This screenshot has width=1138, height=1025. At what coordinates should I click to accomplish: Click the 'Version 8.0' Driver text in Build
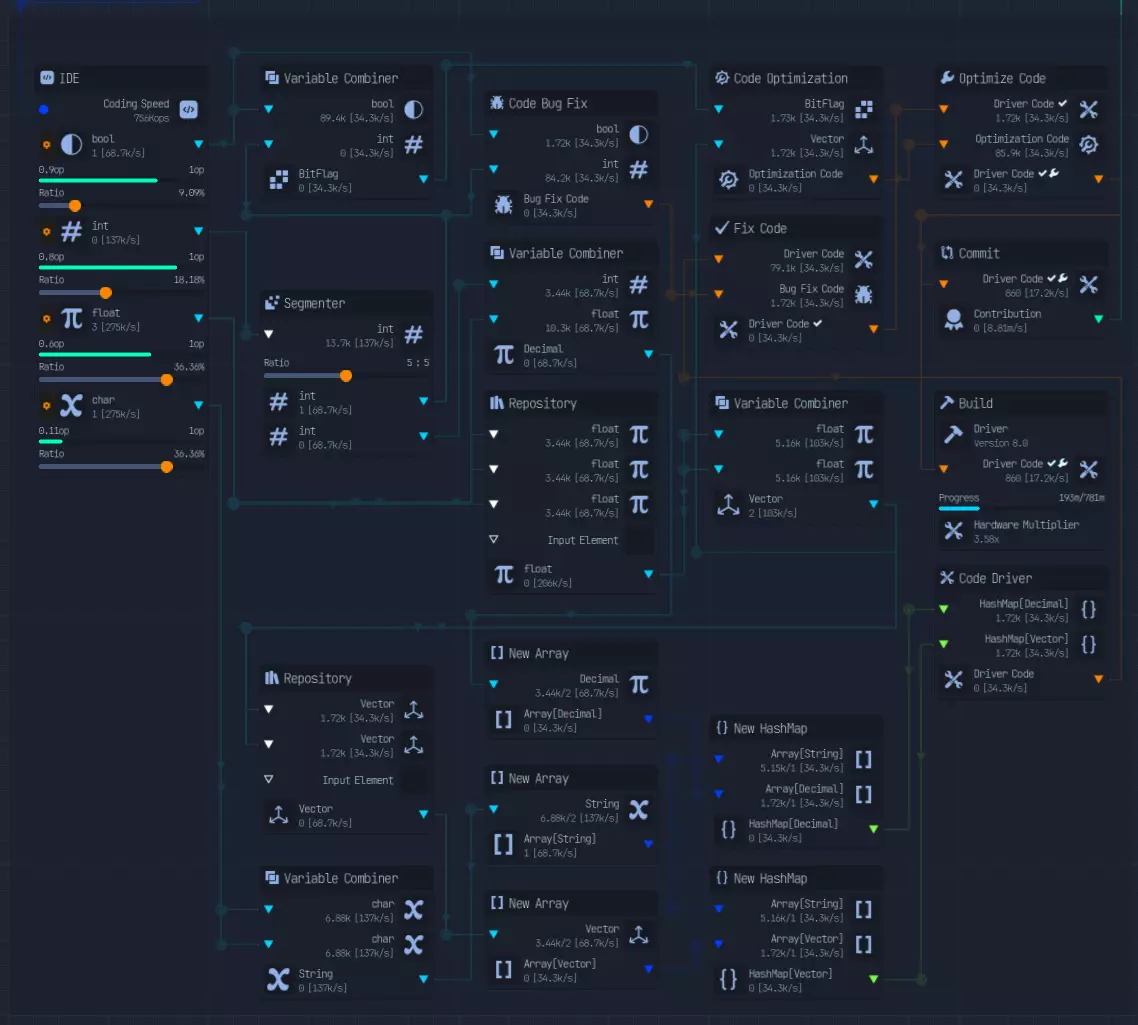[1001, 444]
